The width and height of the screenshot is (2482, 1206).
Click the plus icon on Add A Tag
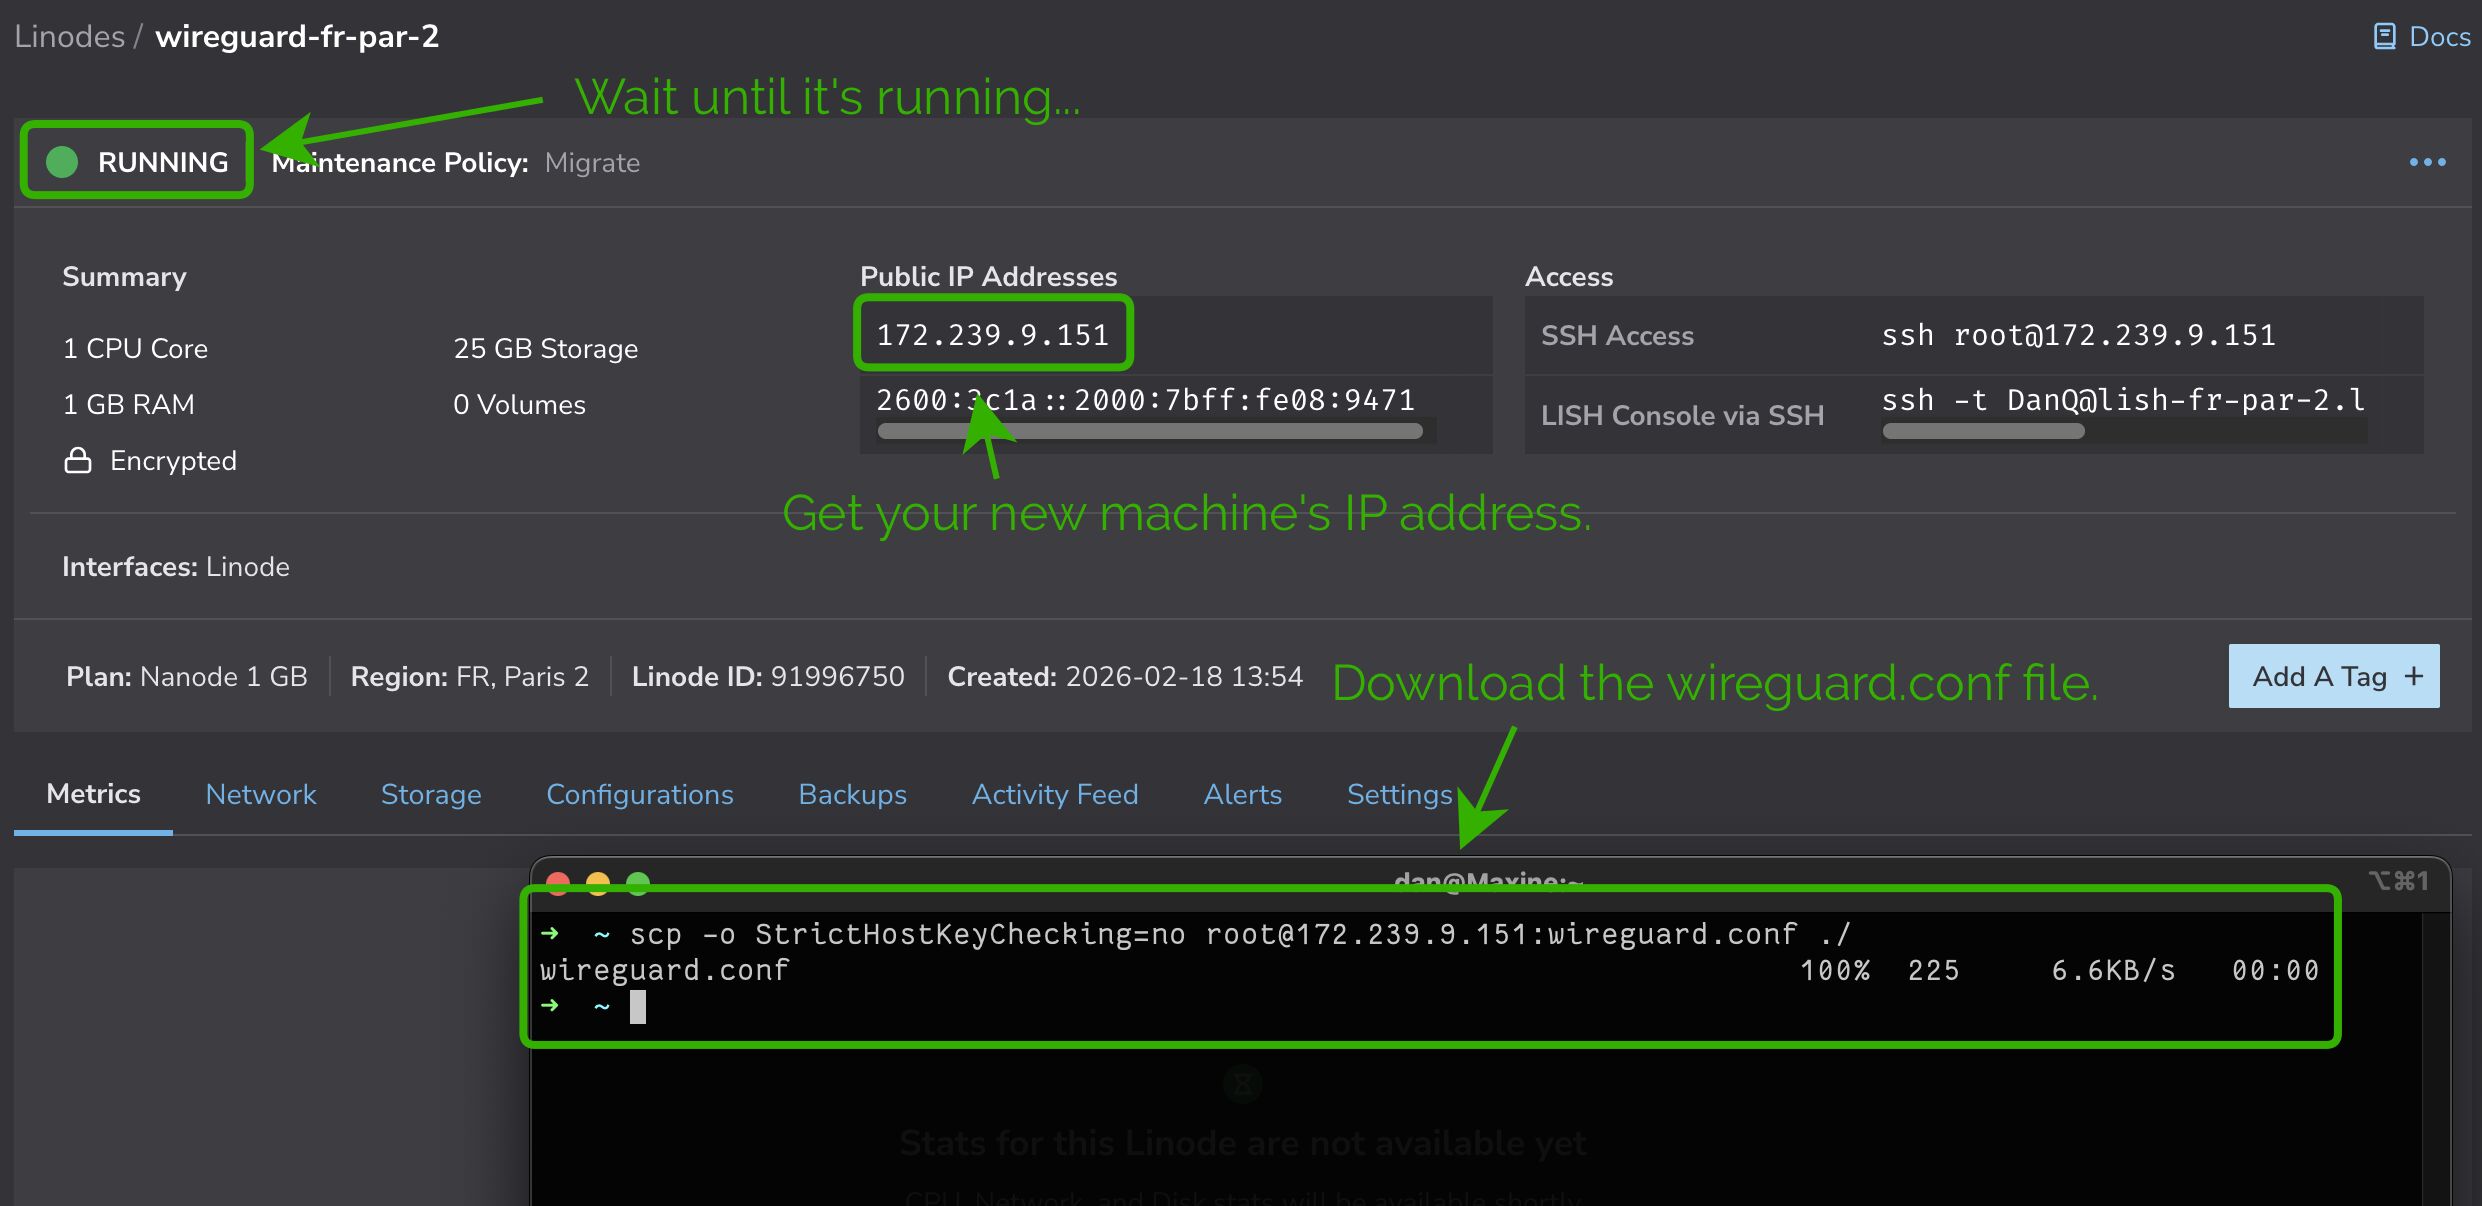coord(2414,677)
